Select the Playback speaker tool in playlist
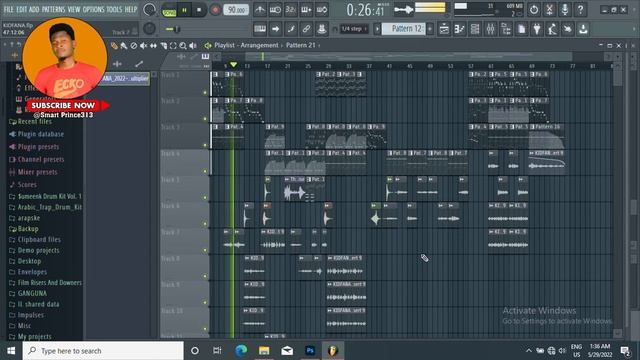 click(193, 46)
